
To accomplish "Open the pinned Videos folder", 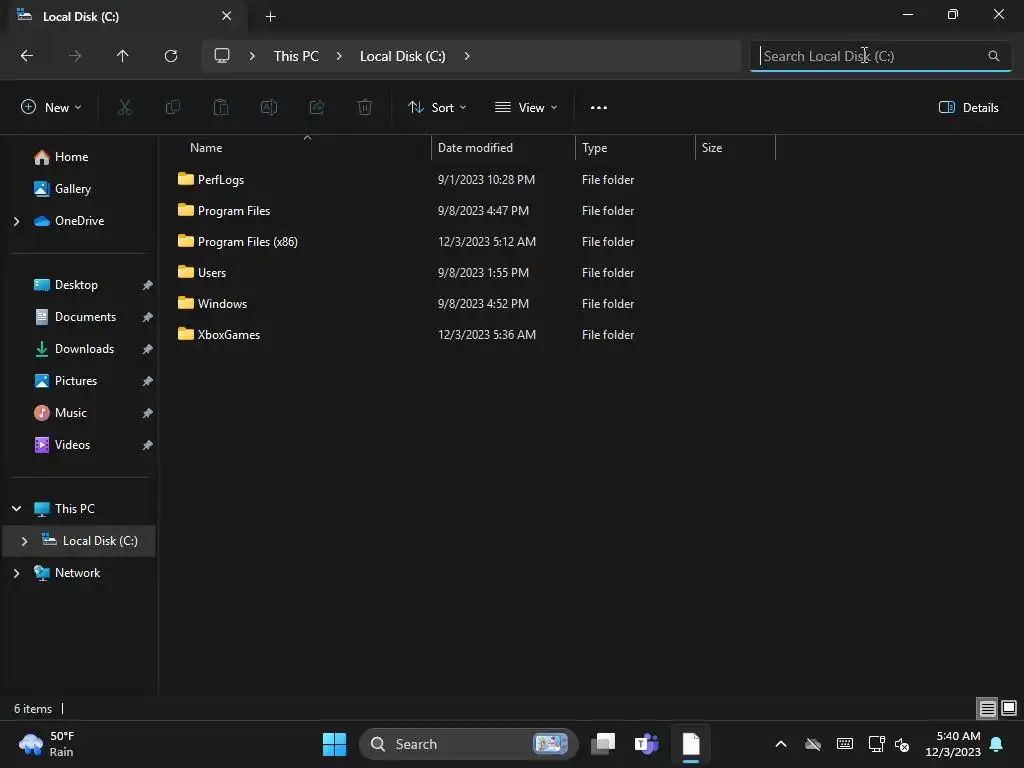I will click(72, 445).
